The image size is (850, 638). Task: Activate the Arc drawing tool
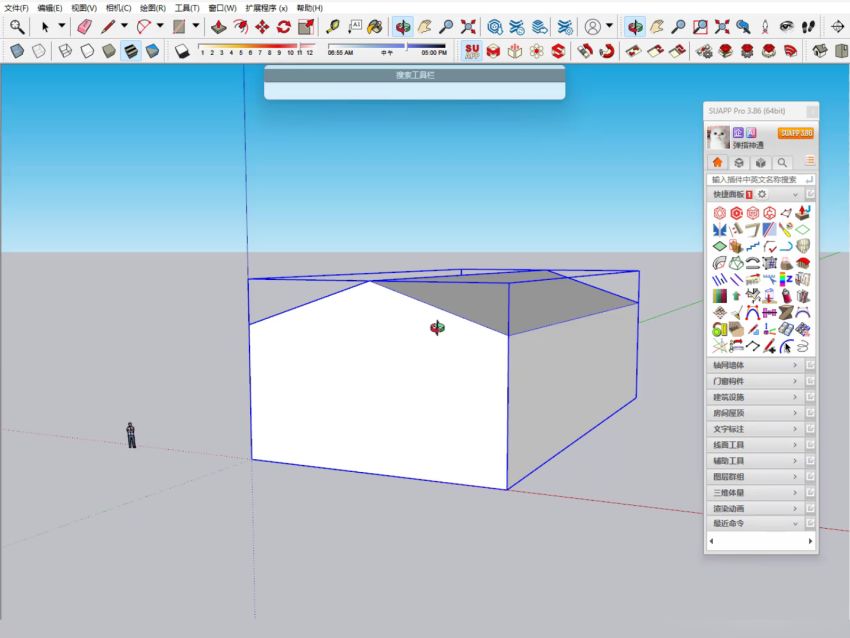144,27
